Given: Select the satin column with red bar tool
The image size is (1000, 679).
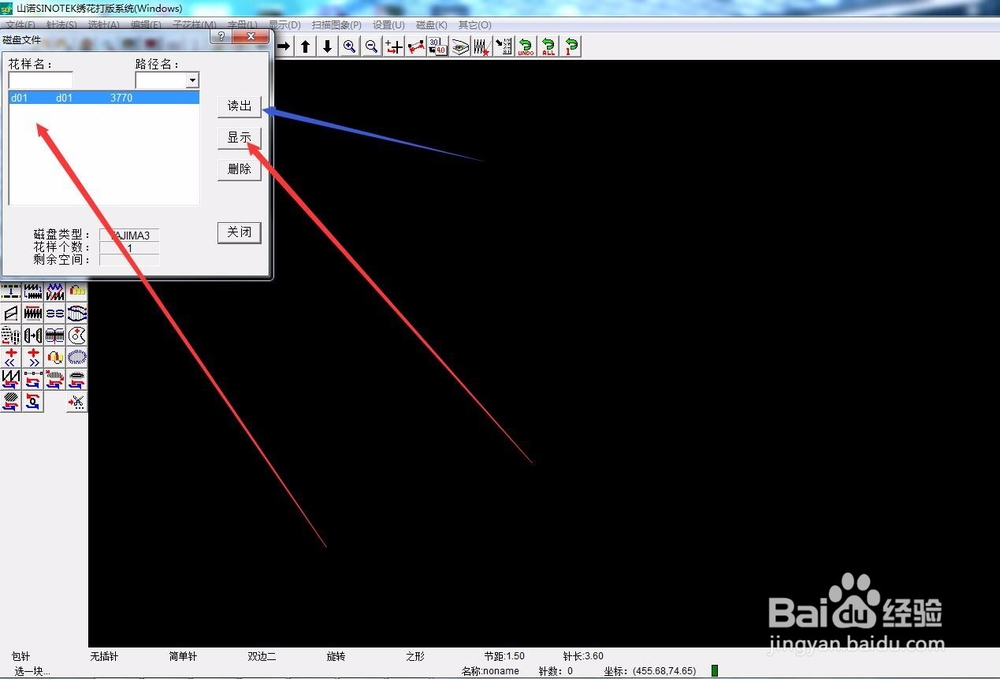Looking at the screenshot, I should coord(33,313).
